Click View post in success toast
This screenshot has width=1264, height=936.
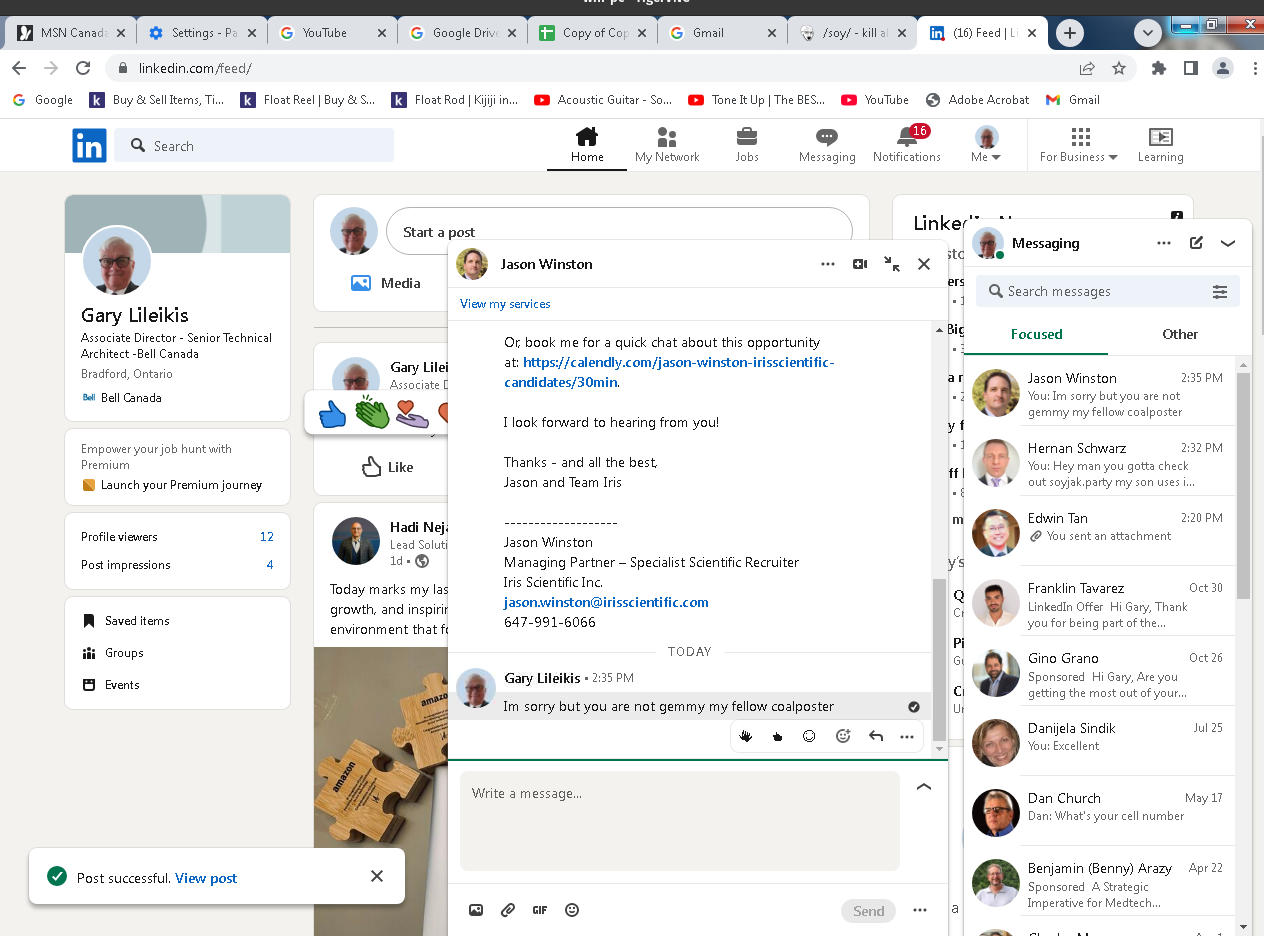click(206, 878)
